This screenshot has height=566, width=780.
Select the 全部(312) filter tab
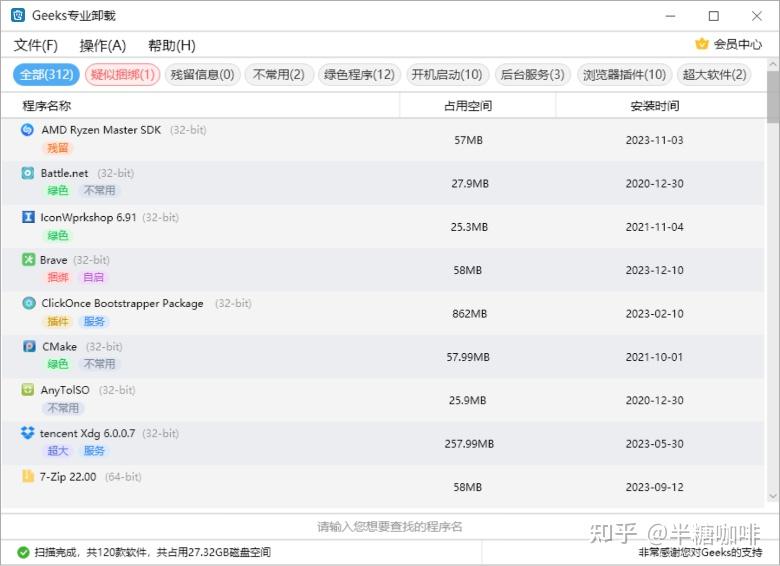[46, 75]
